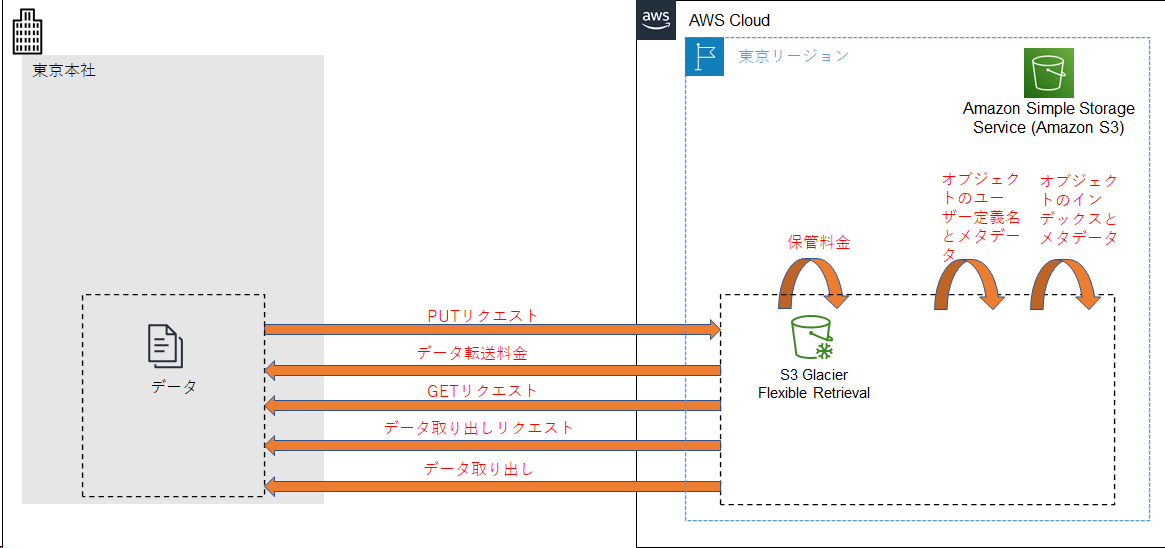Select the S3 Glacier bucket icon

814,338
